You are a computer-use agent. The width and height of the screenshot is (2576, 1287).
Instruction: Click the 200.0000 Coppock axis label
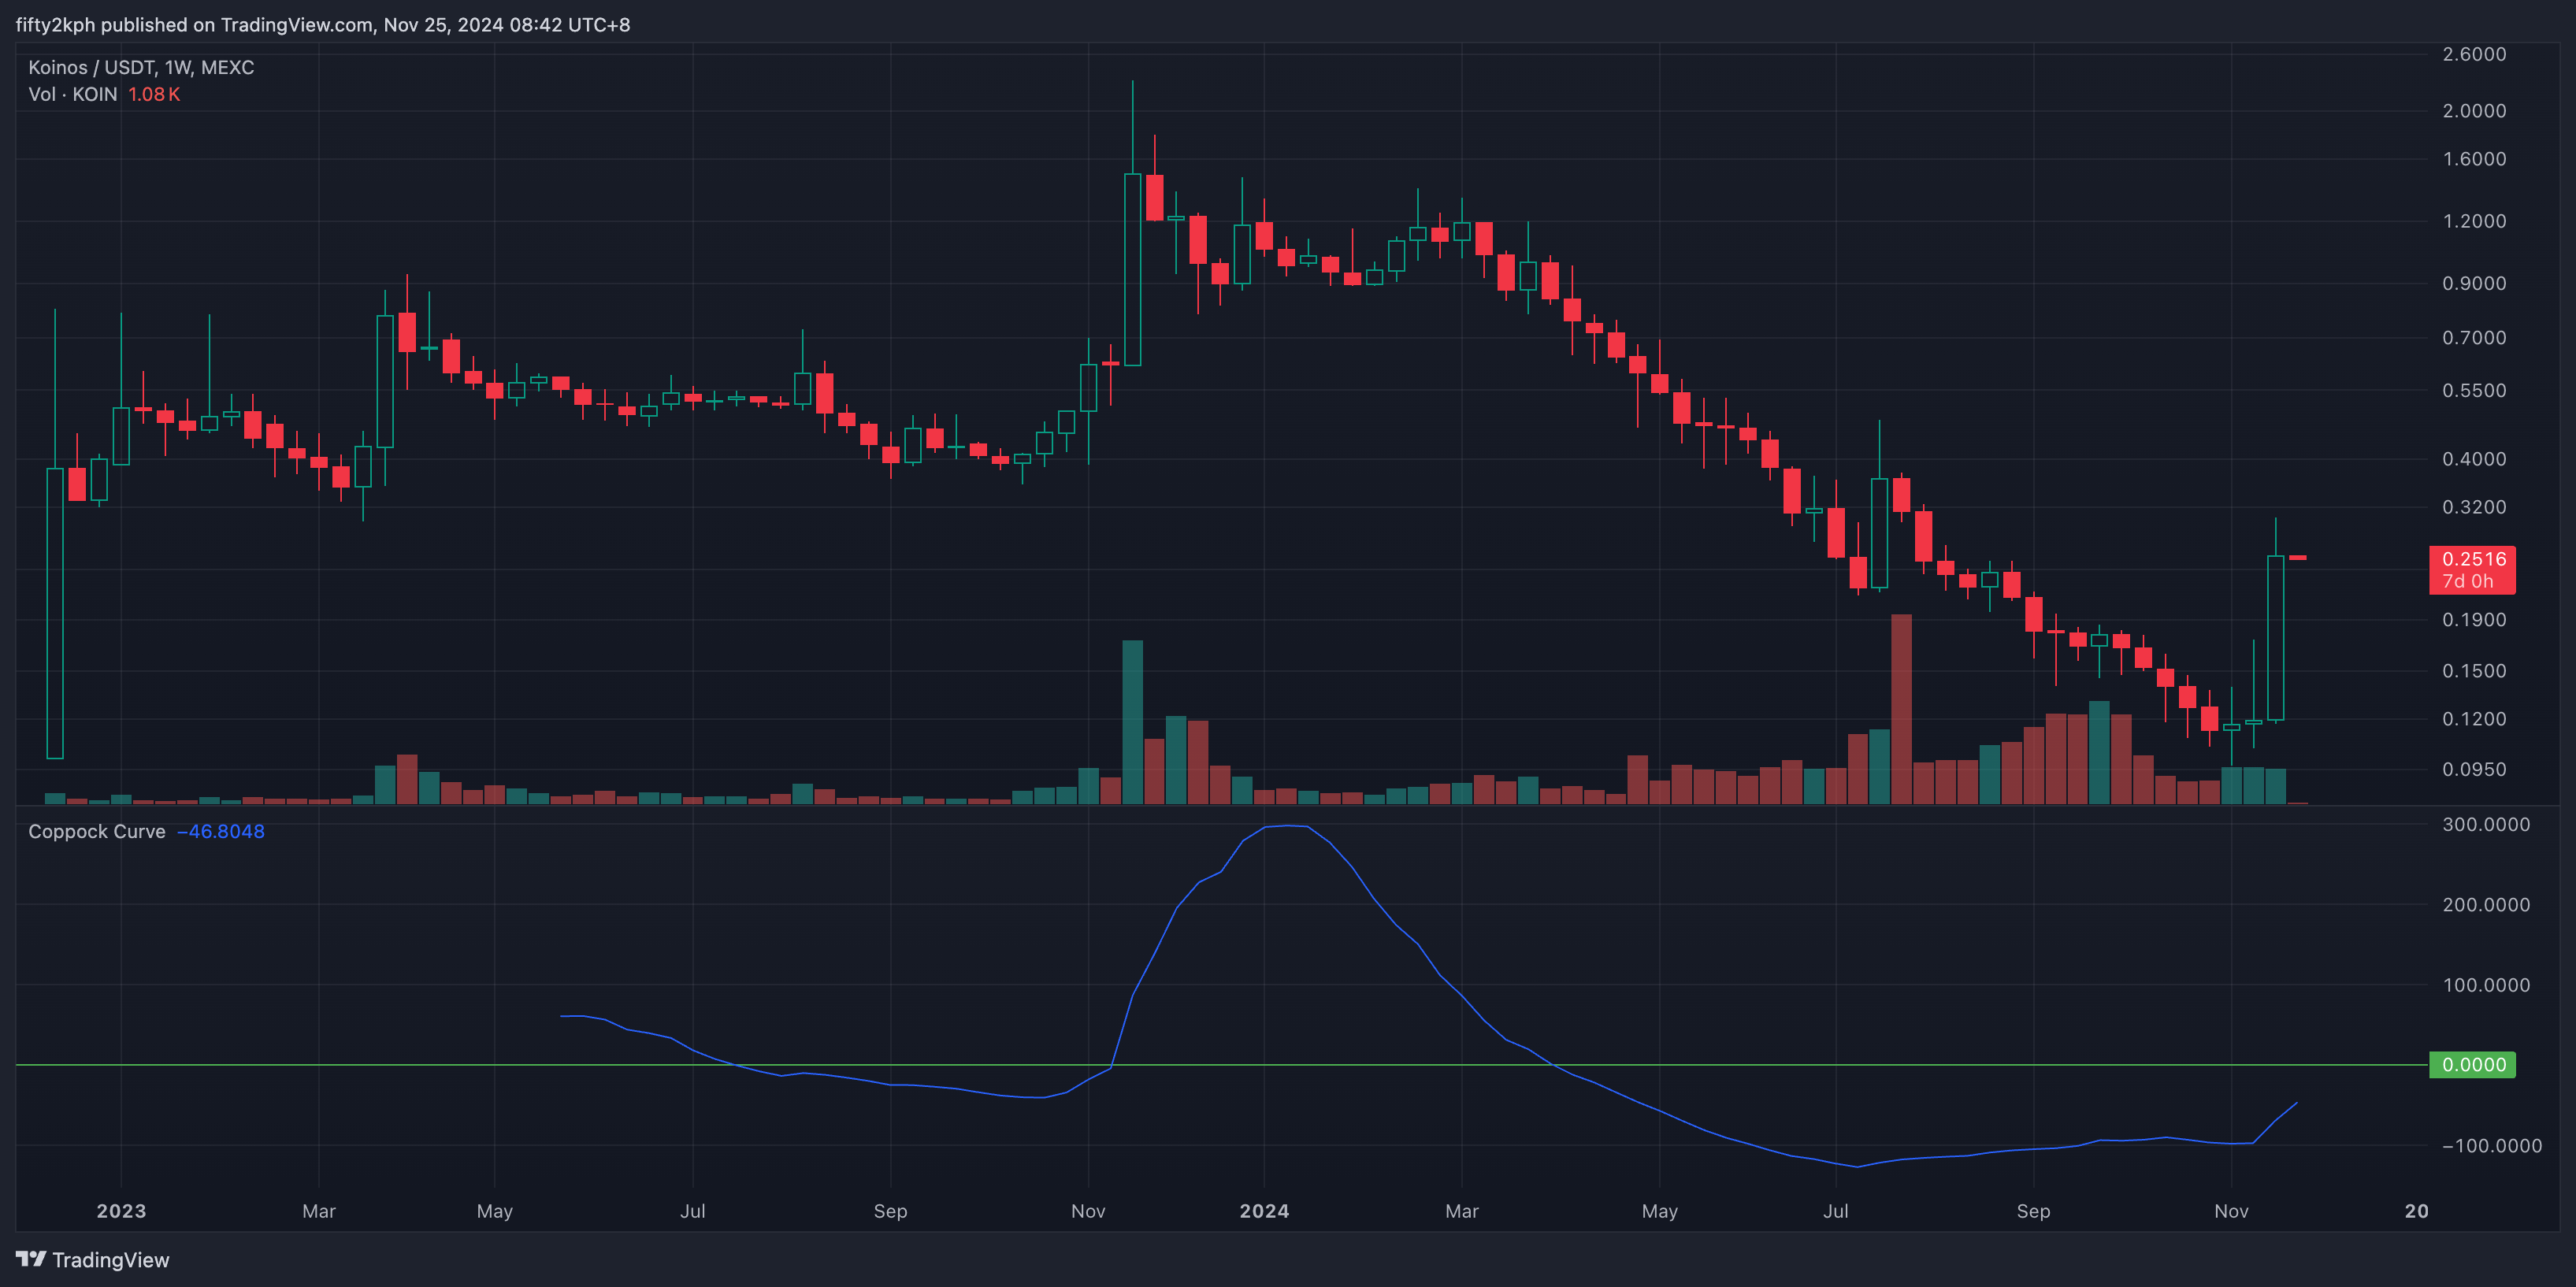pos(2486,904)
